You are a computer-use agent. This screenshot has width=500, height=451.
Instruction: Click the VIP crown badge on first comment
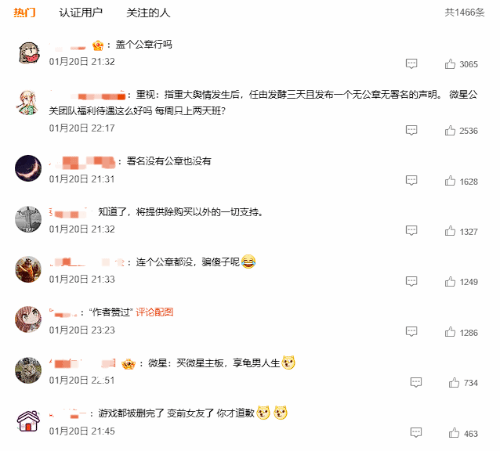[98, 45]
